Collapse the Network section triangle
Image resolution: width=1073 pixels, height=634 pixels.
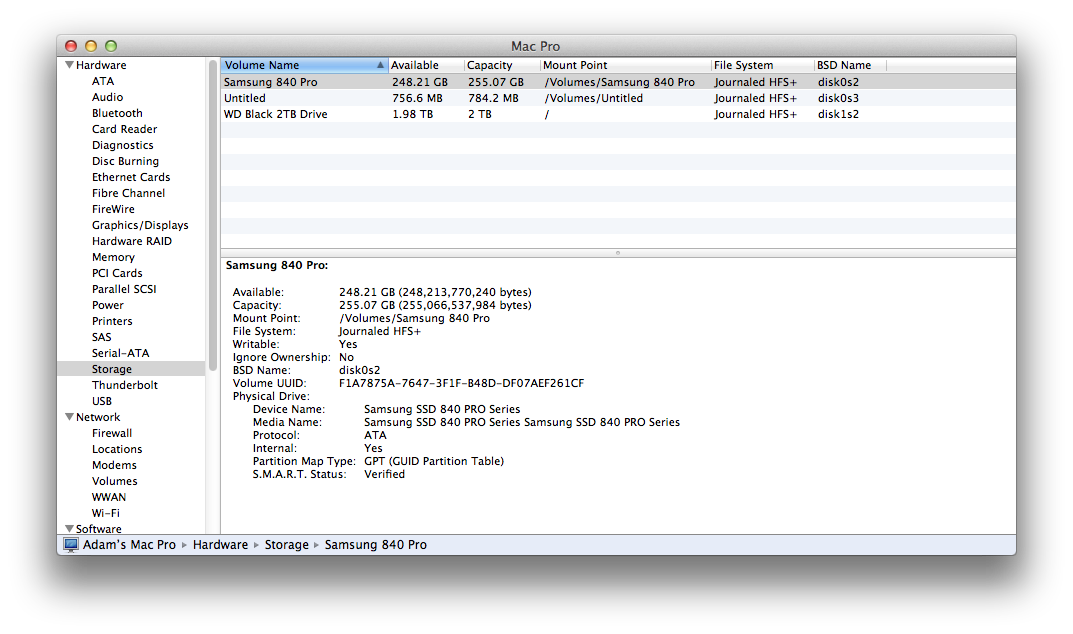click(x=69, y=417)
